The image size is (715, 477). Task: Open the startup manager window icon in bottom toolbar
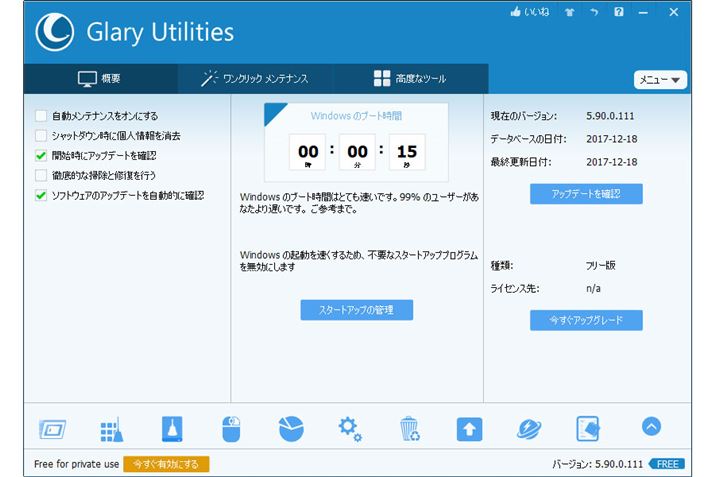52,428
